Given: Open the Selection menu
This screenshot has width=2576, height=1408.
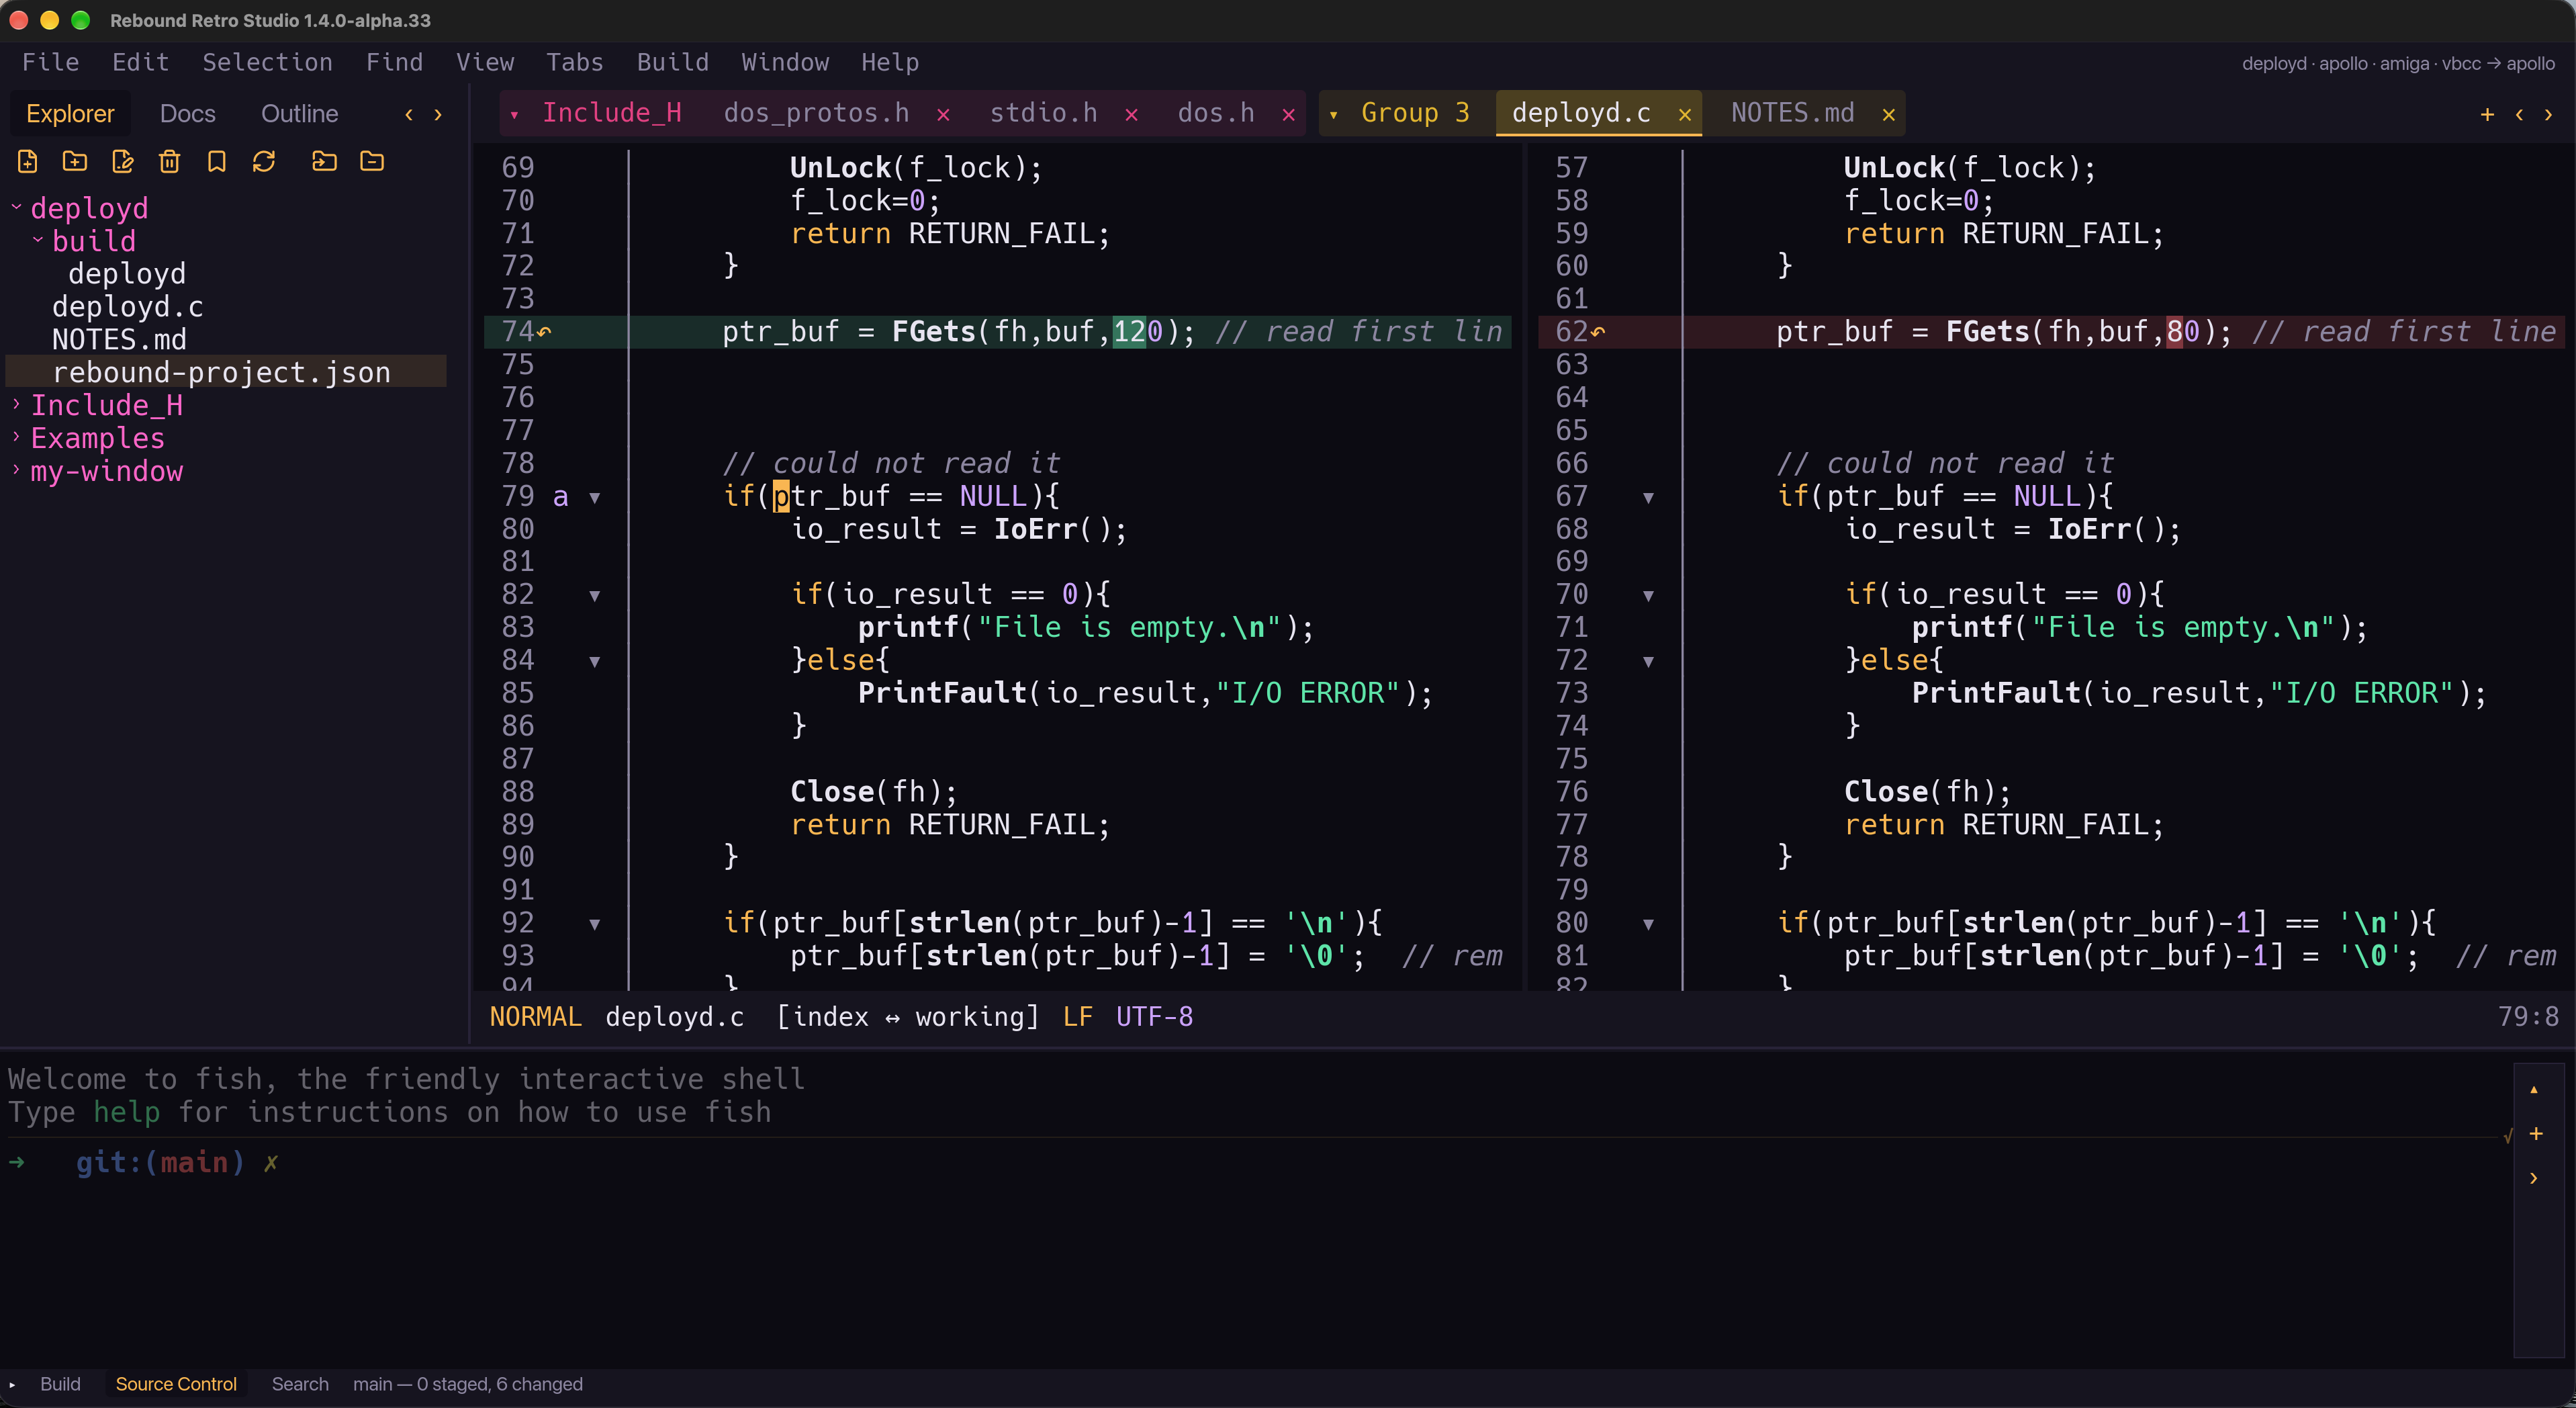Looking at the screenshot, I should [267, 62].
